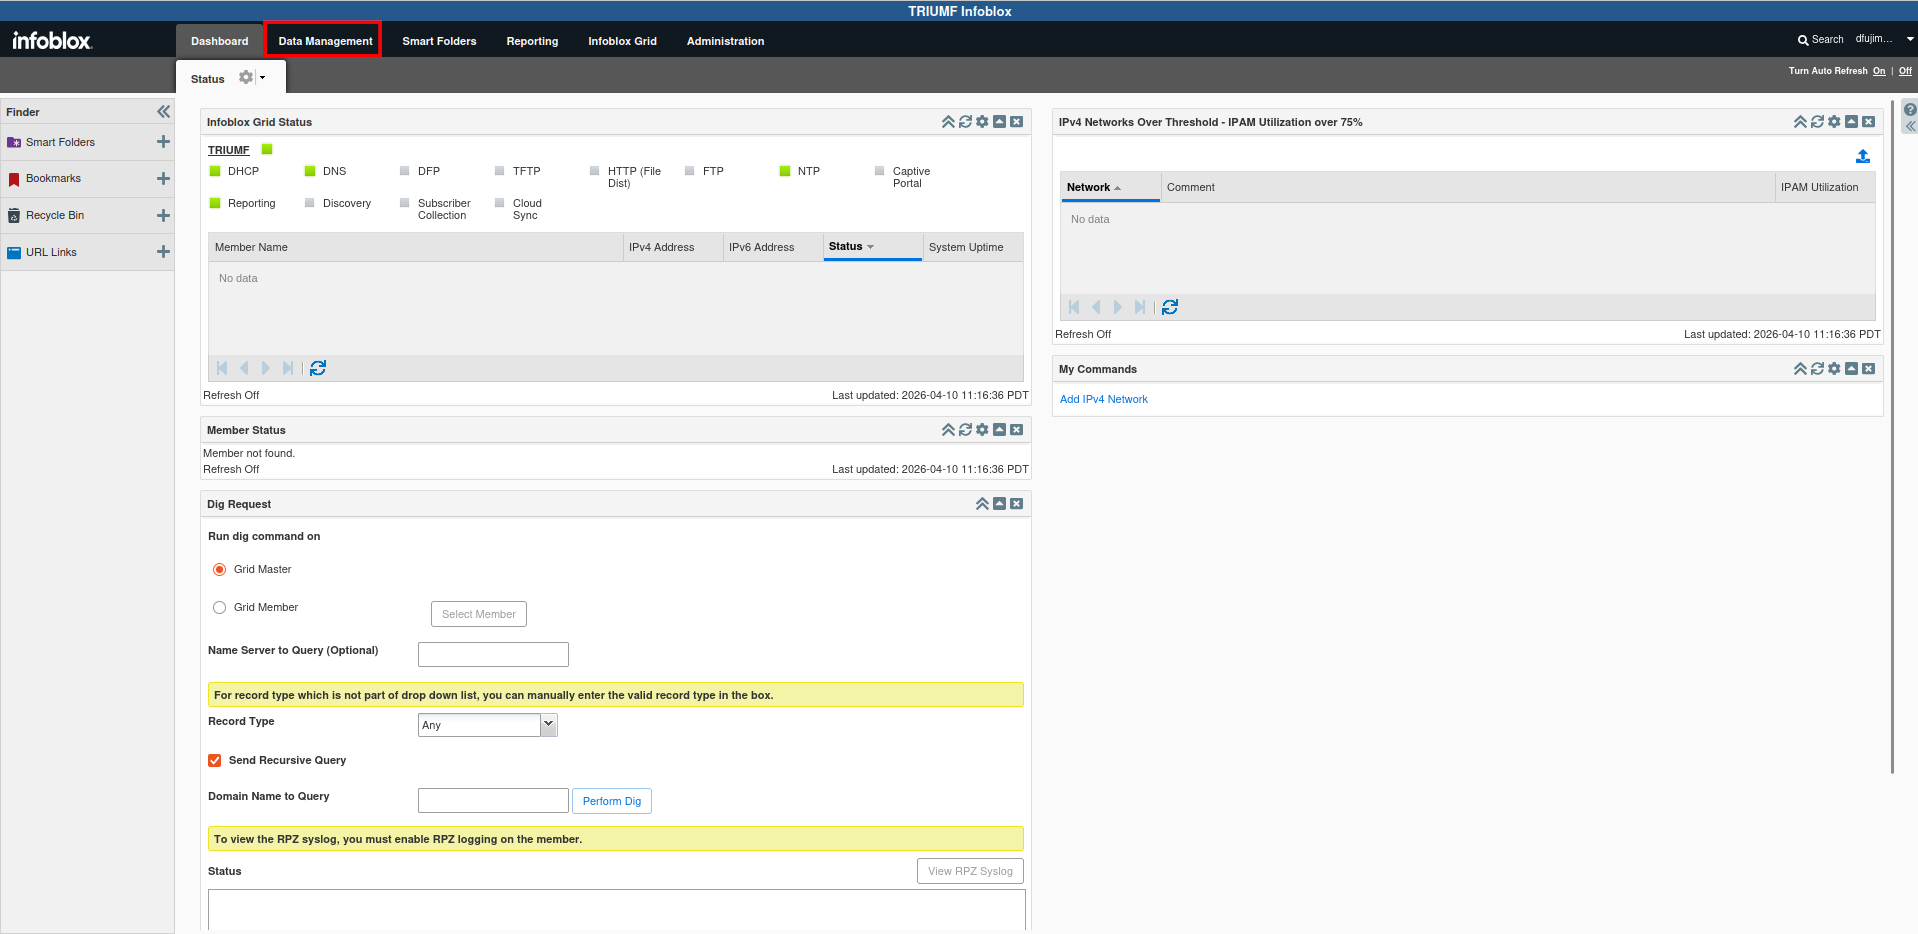
Task: Select the Grid Member radio button
Action: click(220, 608)
